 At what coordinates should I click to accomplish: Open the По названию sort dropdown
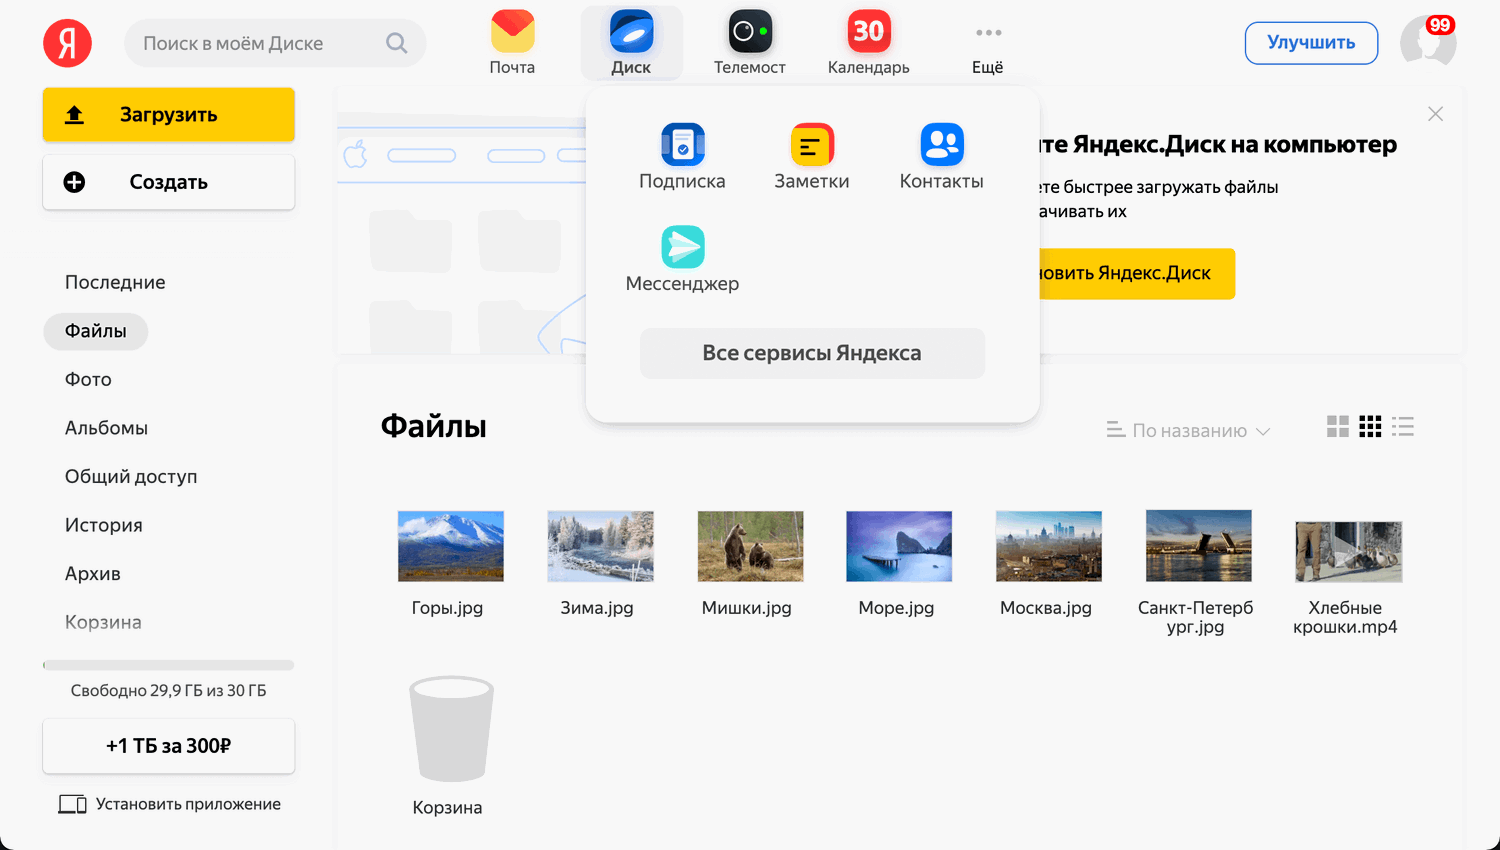[x=1188, y=431]
